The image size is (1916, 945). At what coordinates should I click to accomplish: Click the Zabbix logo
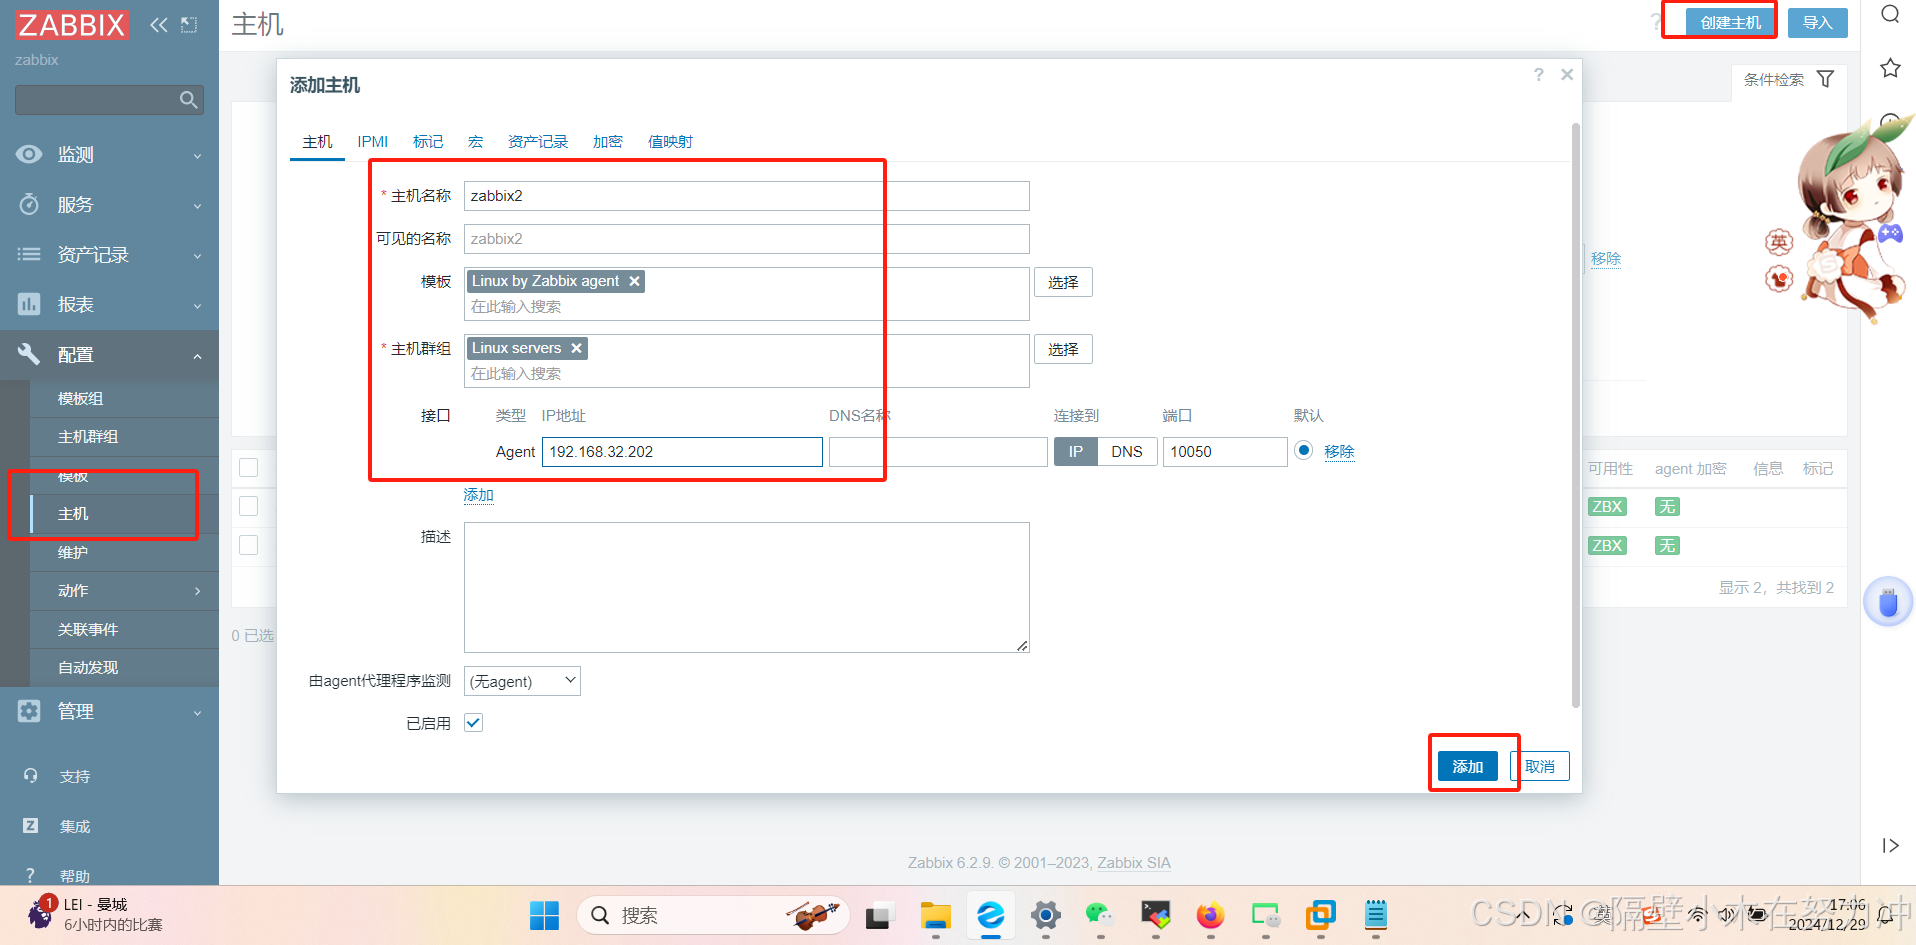71,25
